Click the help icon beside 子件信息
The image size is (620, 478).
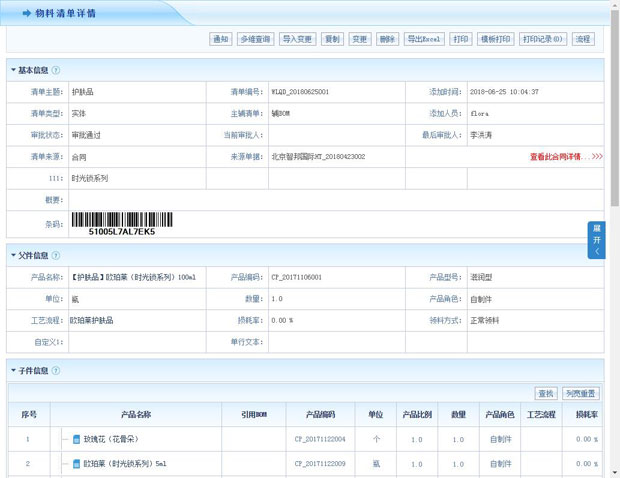coord(56,370)
